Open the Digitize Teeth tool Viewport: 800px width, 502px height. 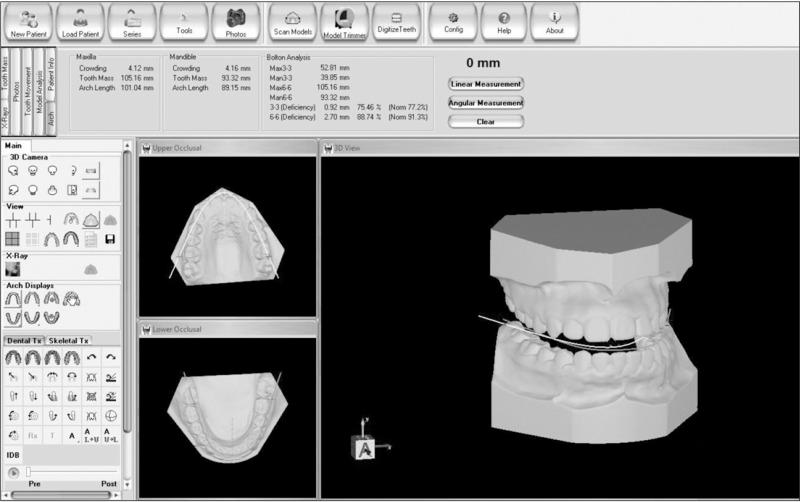(397, 21)
